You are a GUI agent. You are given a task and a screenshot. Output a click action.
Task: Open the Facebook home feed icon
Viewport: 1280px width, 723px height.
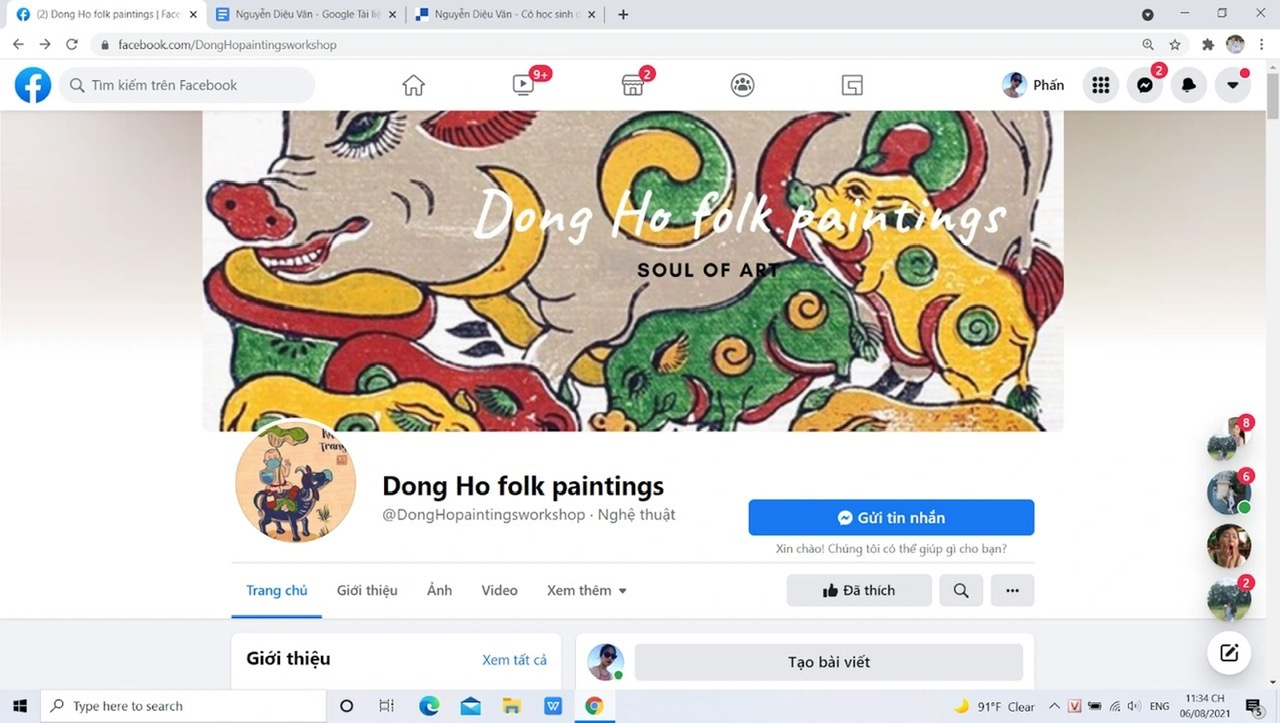413,85
